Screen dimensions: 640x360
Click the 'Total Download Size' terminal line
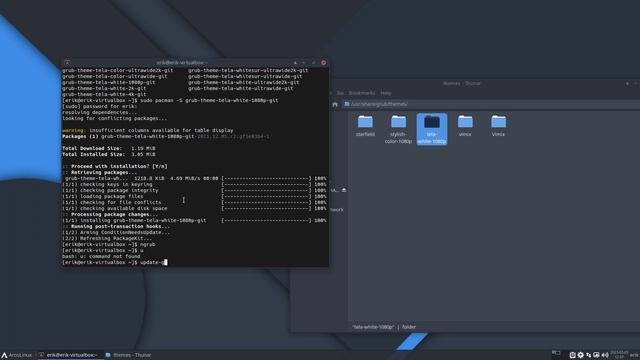pos(109,149)
